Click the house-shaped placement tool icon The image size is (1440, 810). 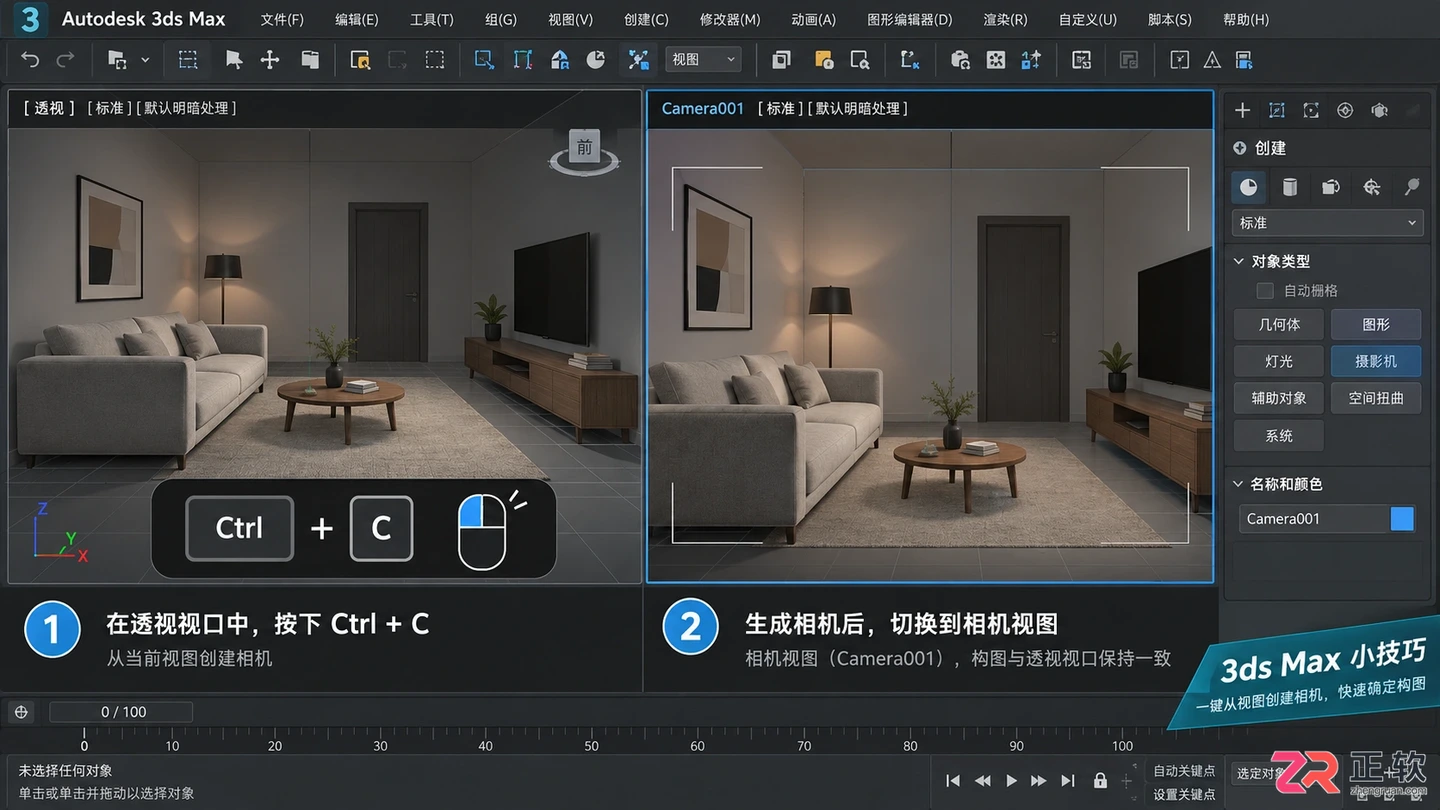pos(560,60)
